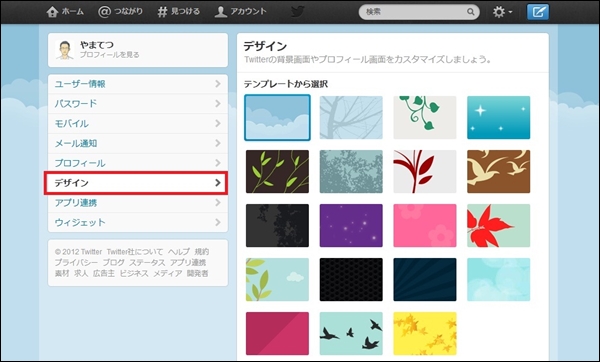Select the purple starry theme

(x=351, y=225)
